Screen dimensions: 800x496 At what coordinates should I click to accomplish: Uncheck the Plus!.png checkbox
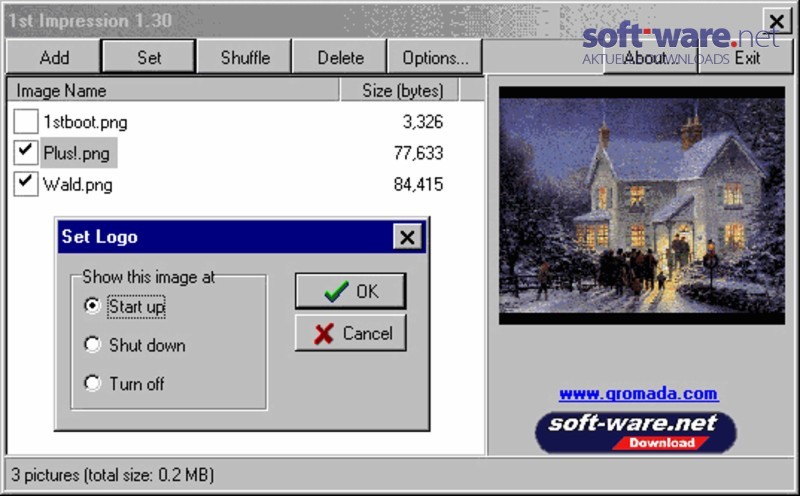pyautogui.click(x=26, y=153)
